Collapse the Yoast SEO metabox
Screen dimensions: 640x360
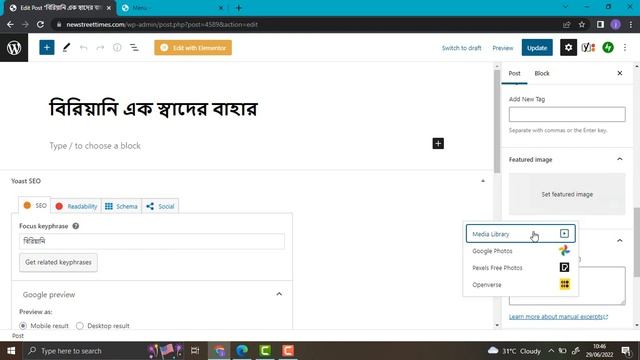coord(483,181)
